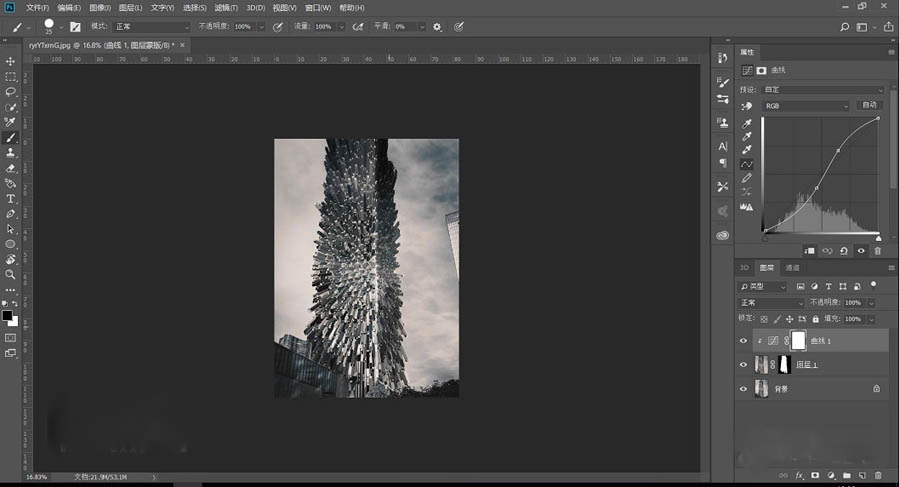This screenshot has width=900, height=487.
Task: Select the Zoom magnifier tool
Action: [x=11, y=274]
